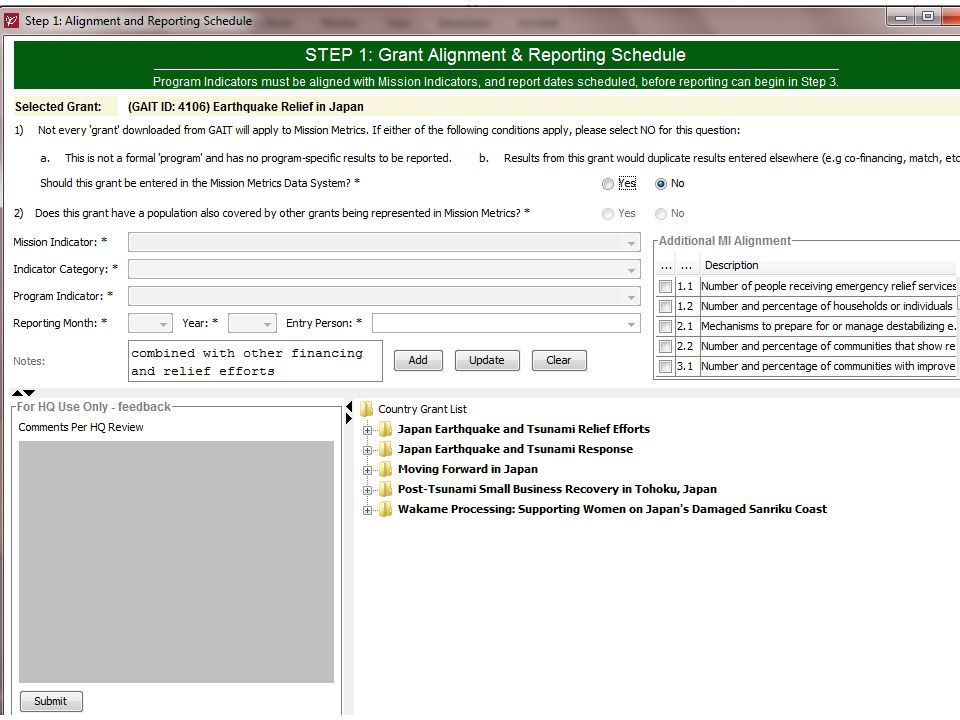
Task: Open the Entry Person dropdown
Action: tap(506, 323)
